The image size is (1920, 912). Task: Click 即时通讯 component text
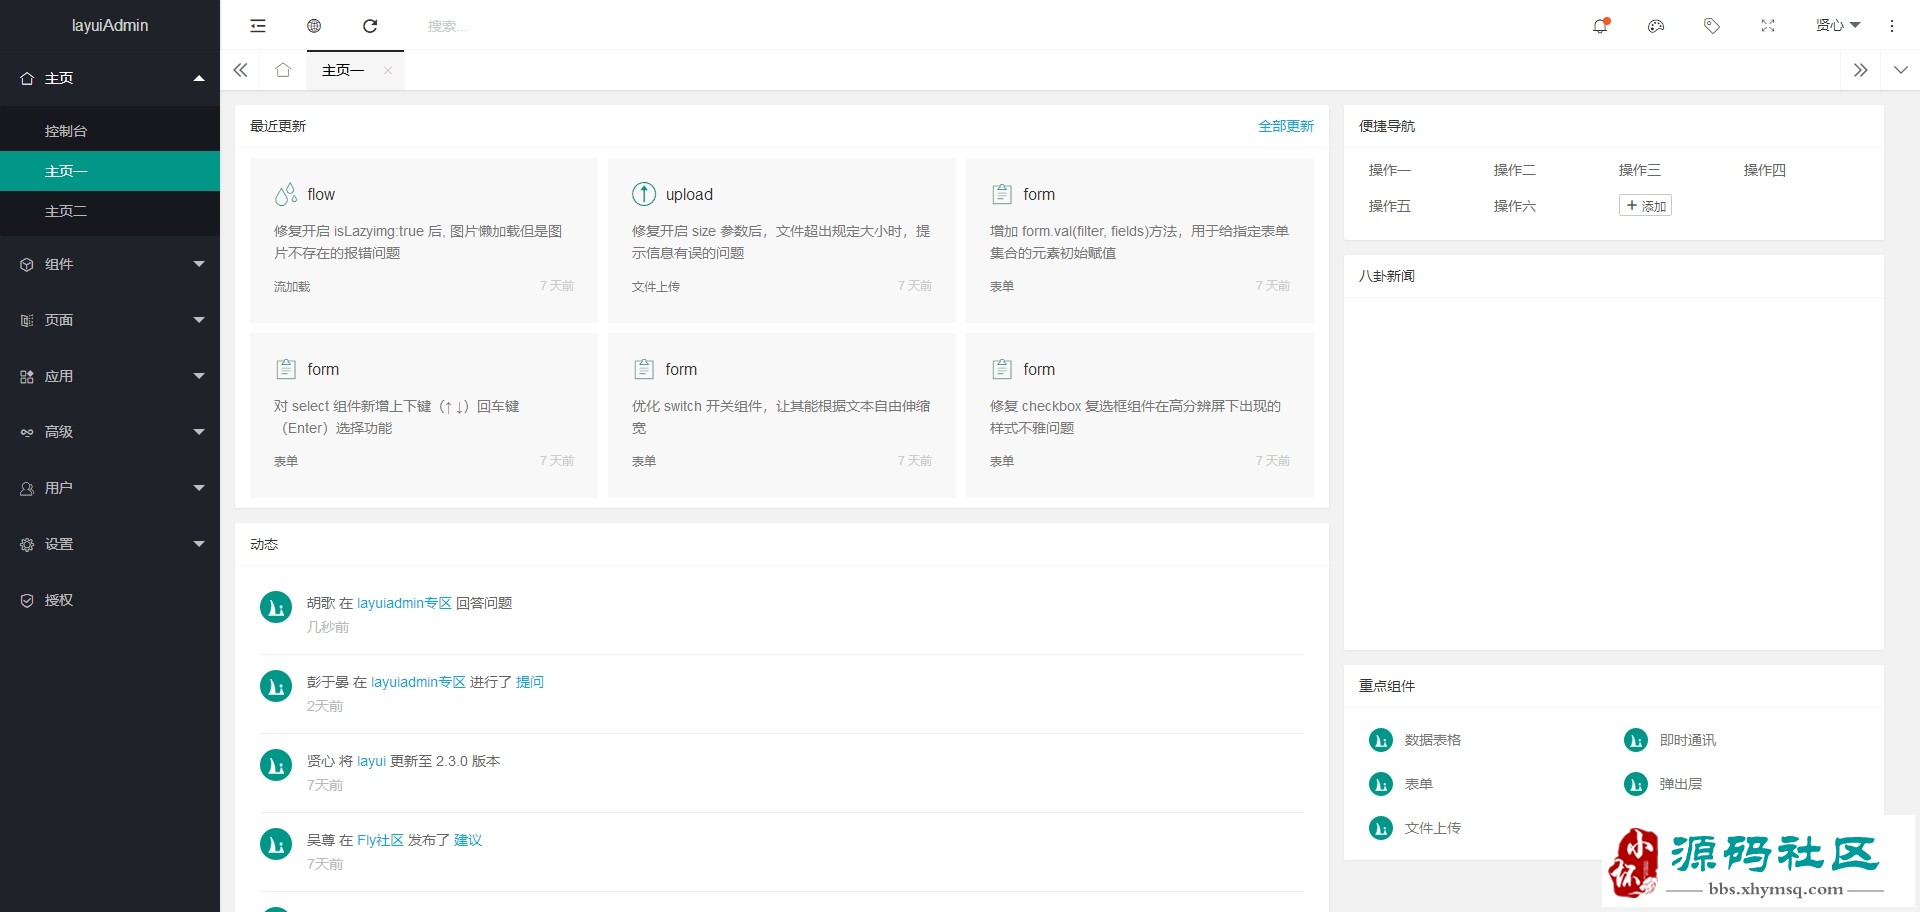[1688, 740]
